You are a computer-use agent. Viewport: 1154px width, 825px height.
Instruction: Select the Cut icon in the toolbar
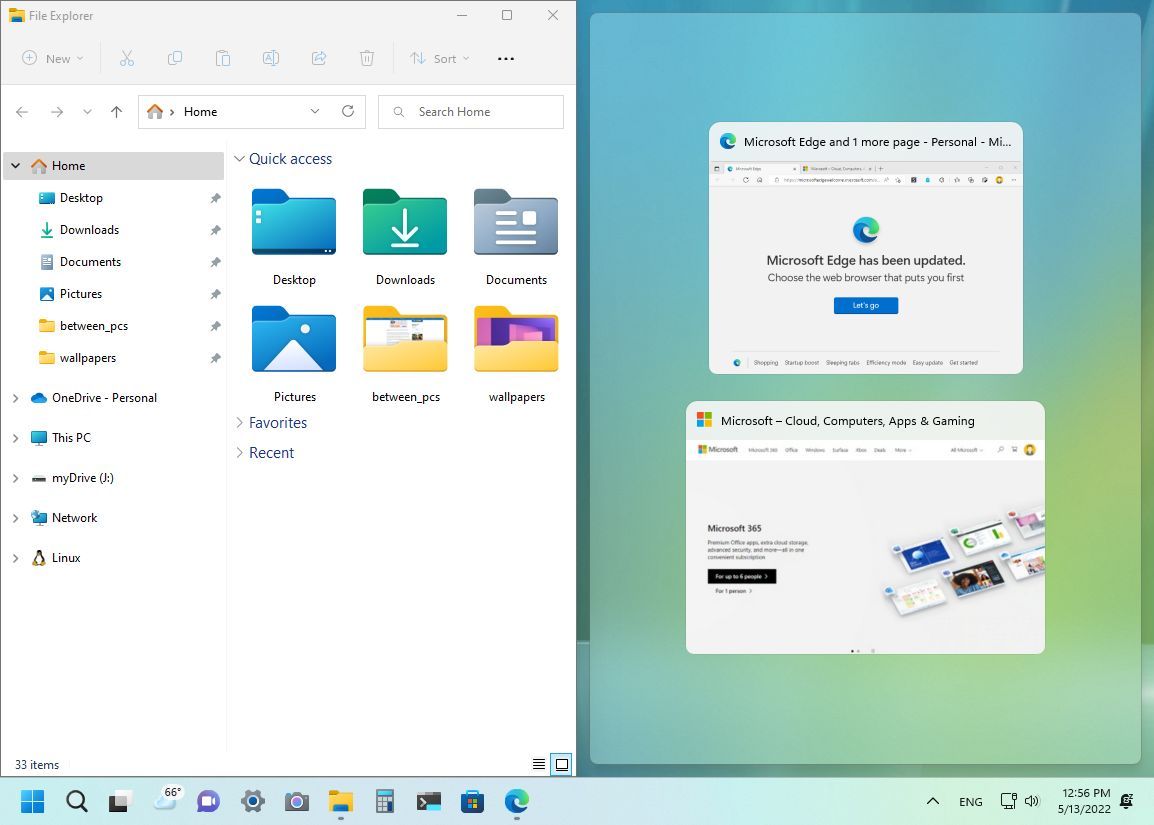(x=127, y=58)
